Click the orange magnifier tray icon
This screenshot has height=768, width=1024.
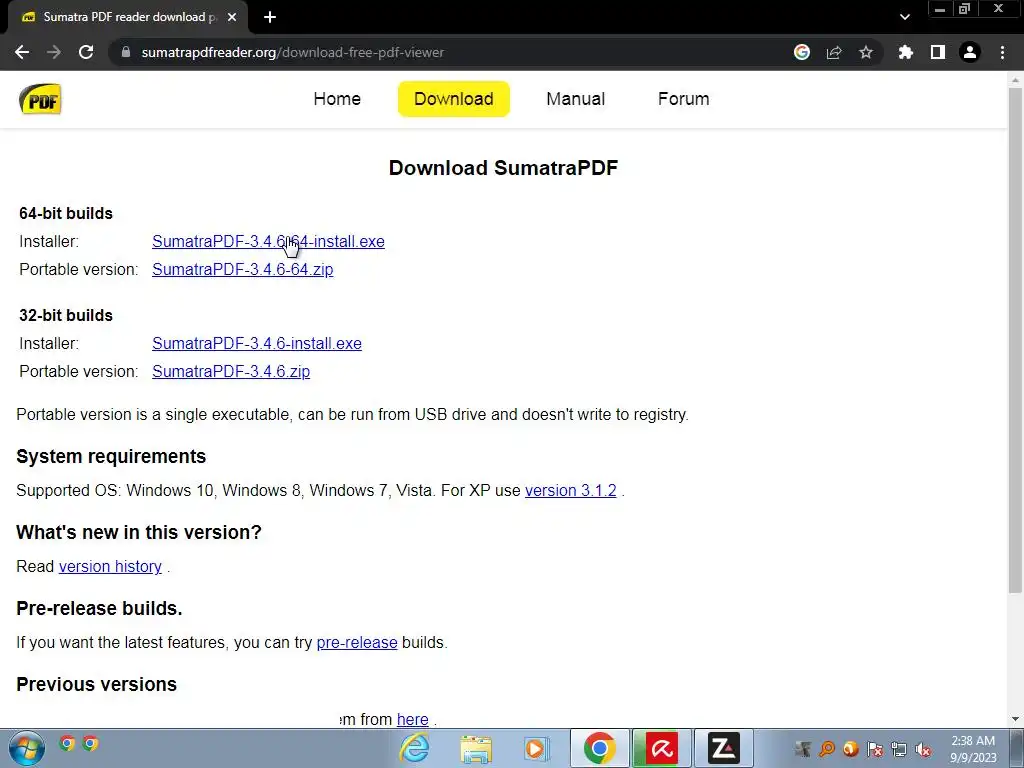tap(827, 748)
